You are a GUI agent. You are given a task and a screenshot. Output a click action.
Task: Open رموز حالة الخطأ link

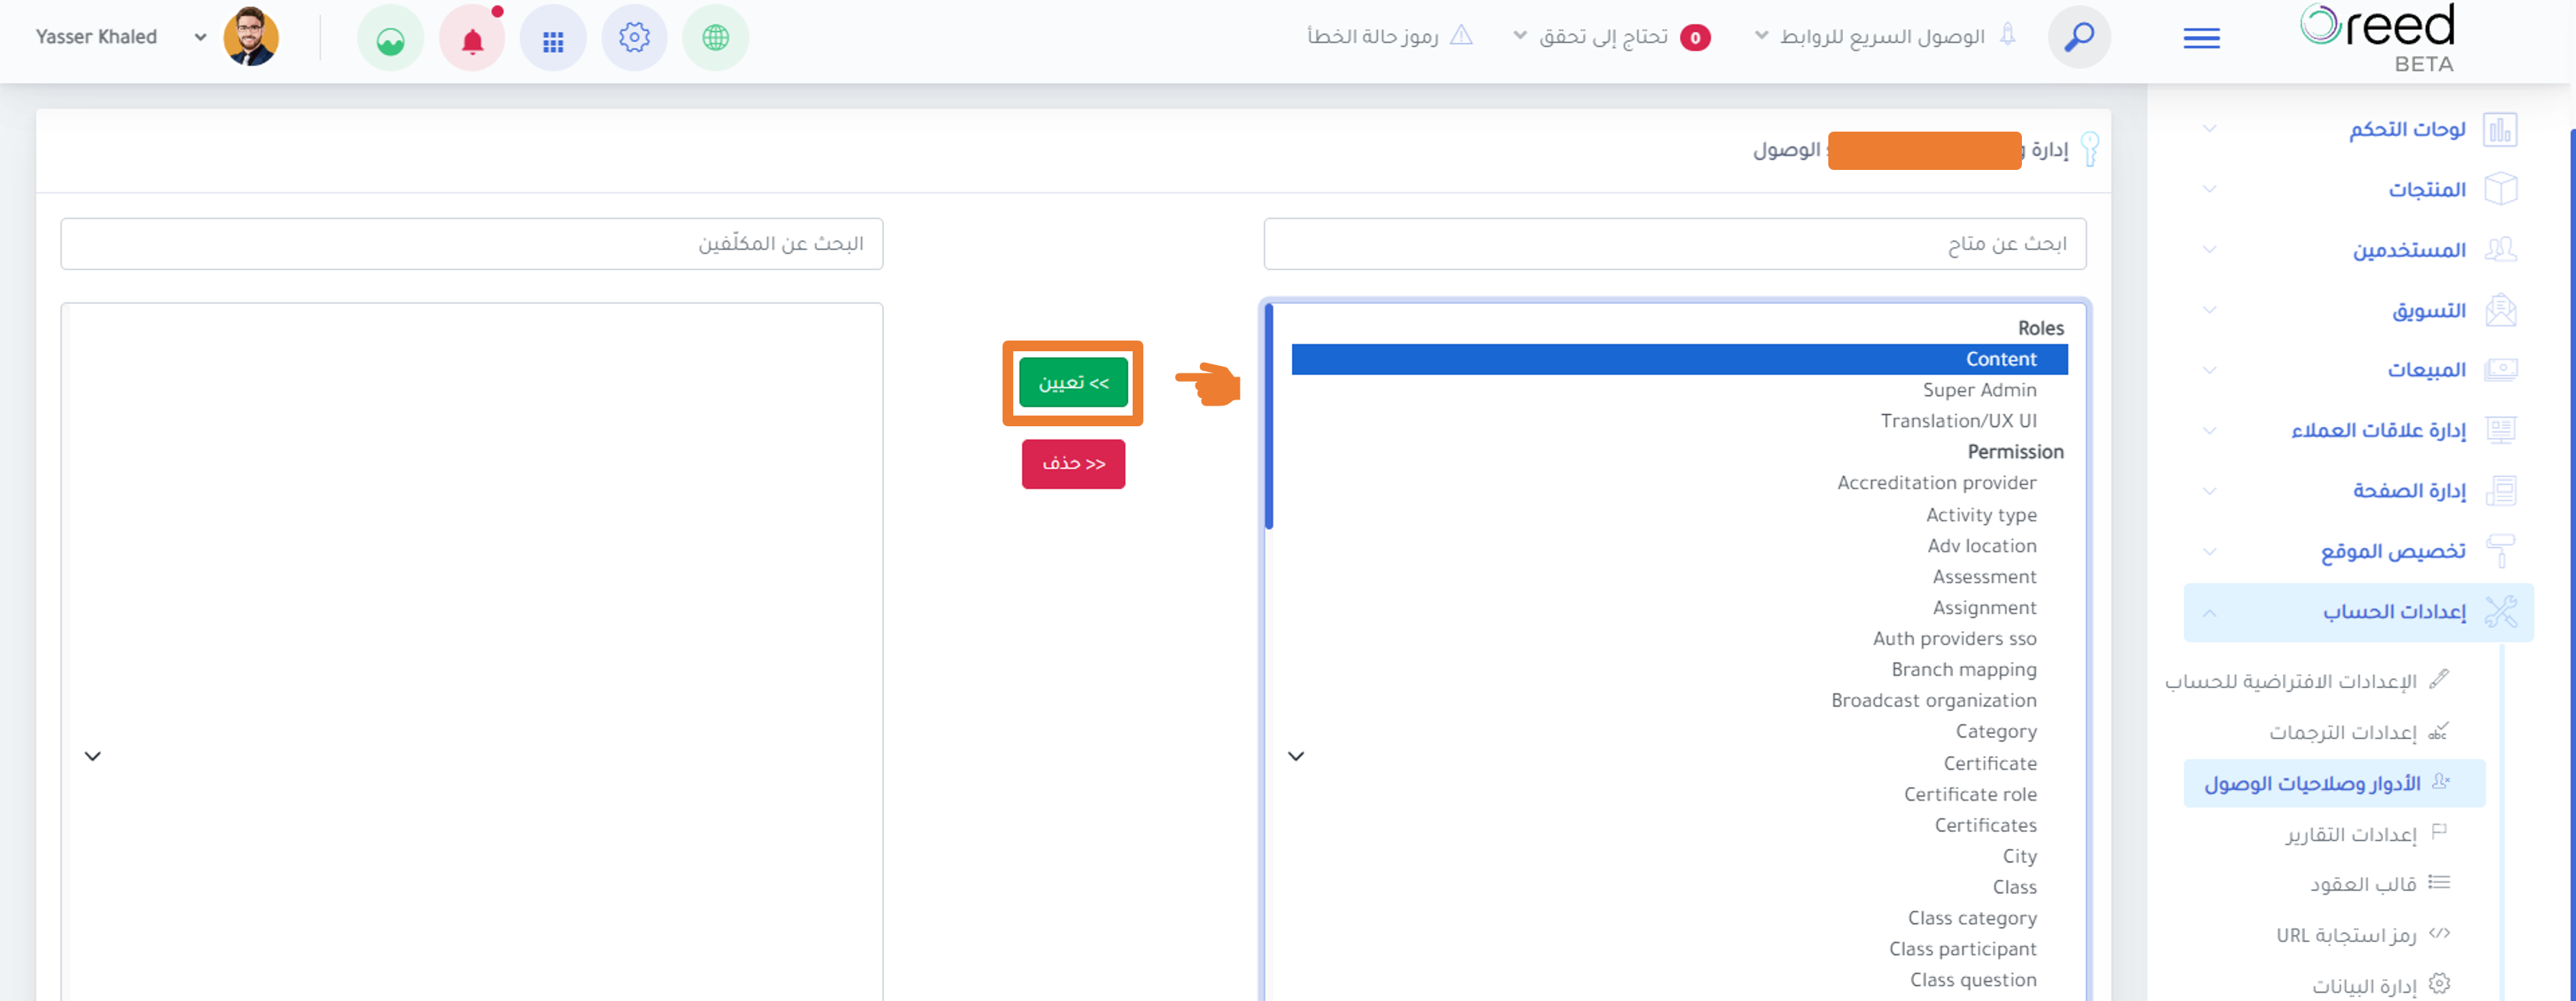pyautogui.click(x=1372, y=36)
